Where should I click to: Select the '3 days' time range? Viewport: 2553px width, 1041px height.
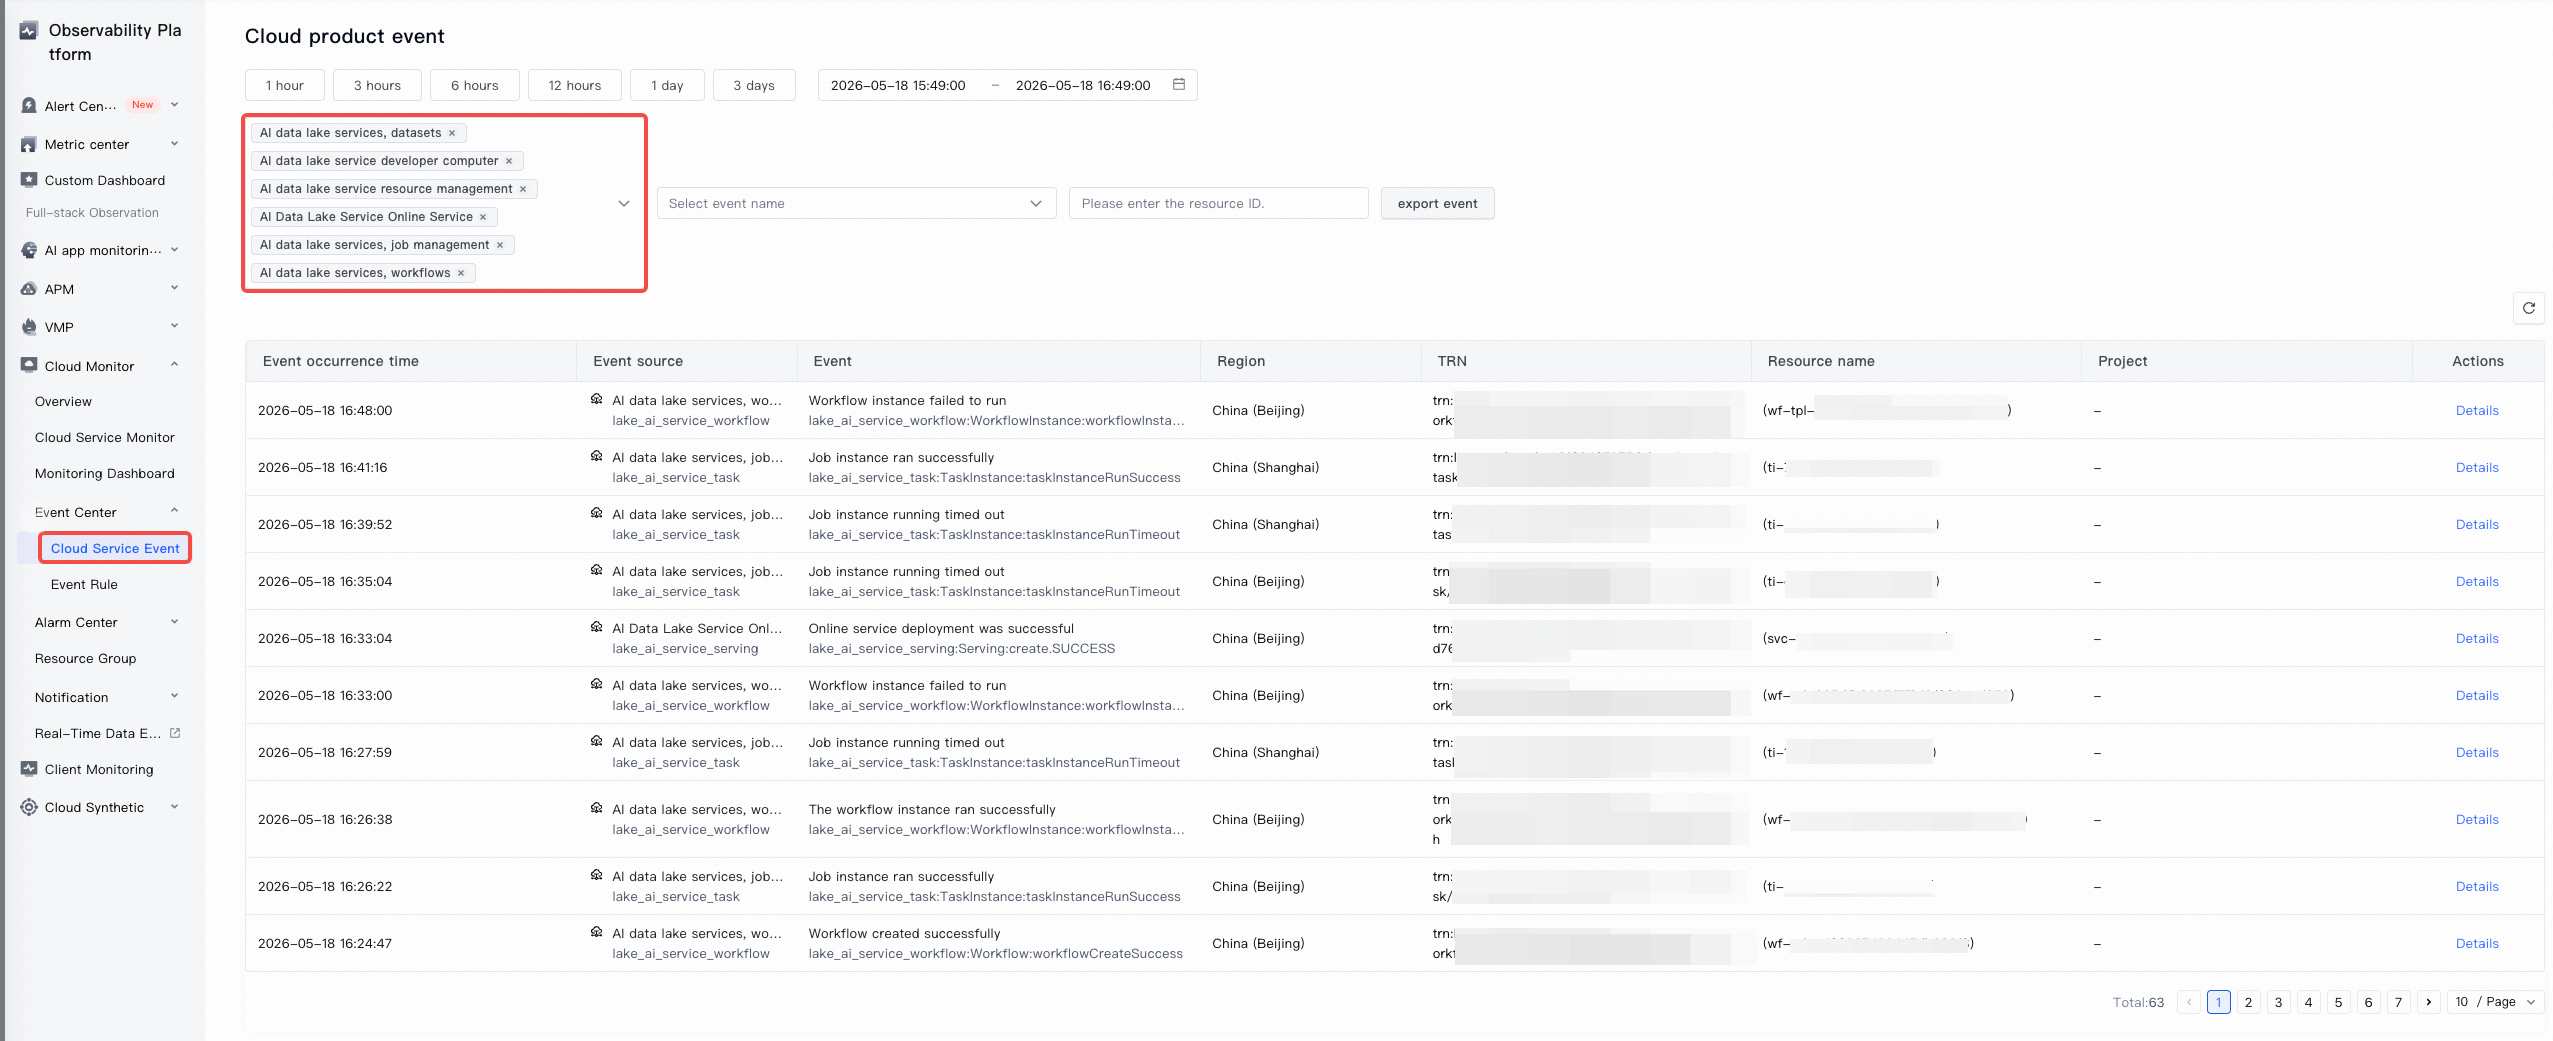(x=754, y=85)
